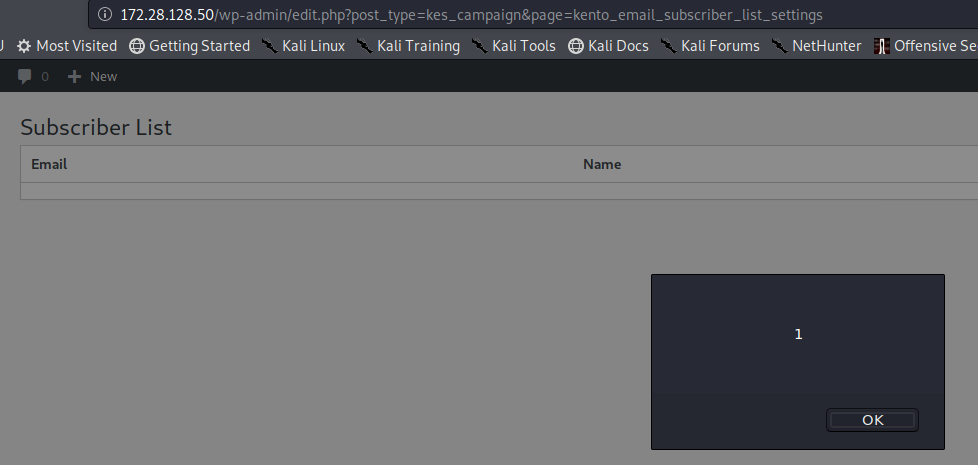Visit the Kali Forums bookmark
978x465 pixels.
point(710,46)
